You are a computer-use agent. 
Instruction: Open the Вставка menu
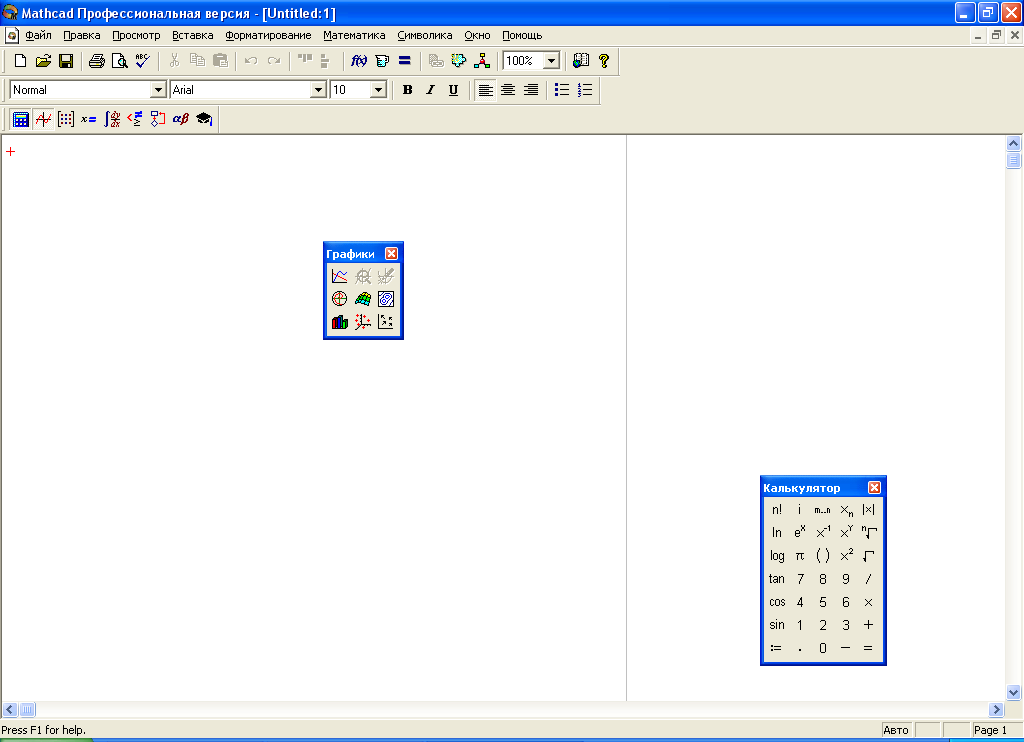(x=193, y=35)
